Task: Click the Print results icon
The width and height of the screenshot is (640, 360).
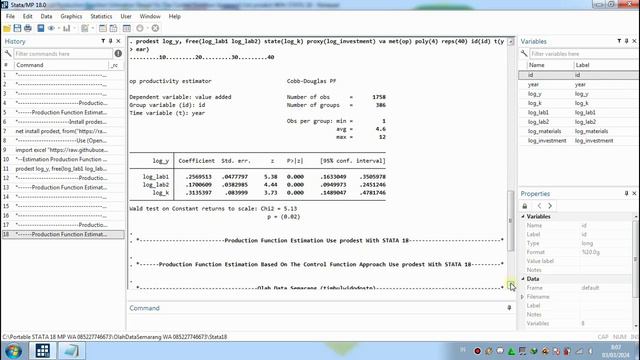Action: (28, 28)
